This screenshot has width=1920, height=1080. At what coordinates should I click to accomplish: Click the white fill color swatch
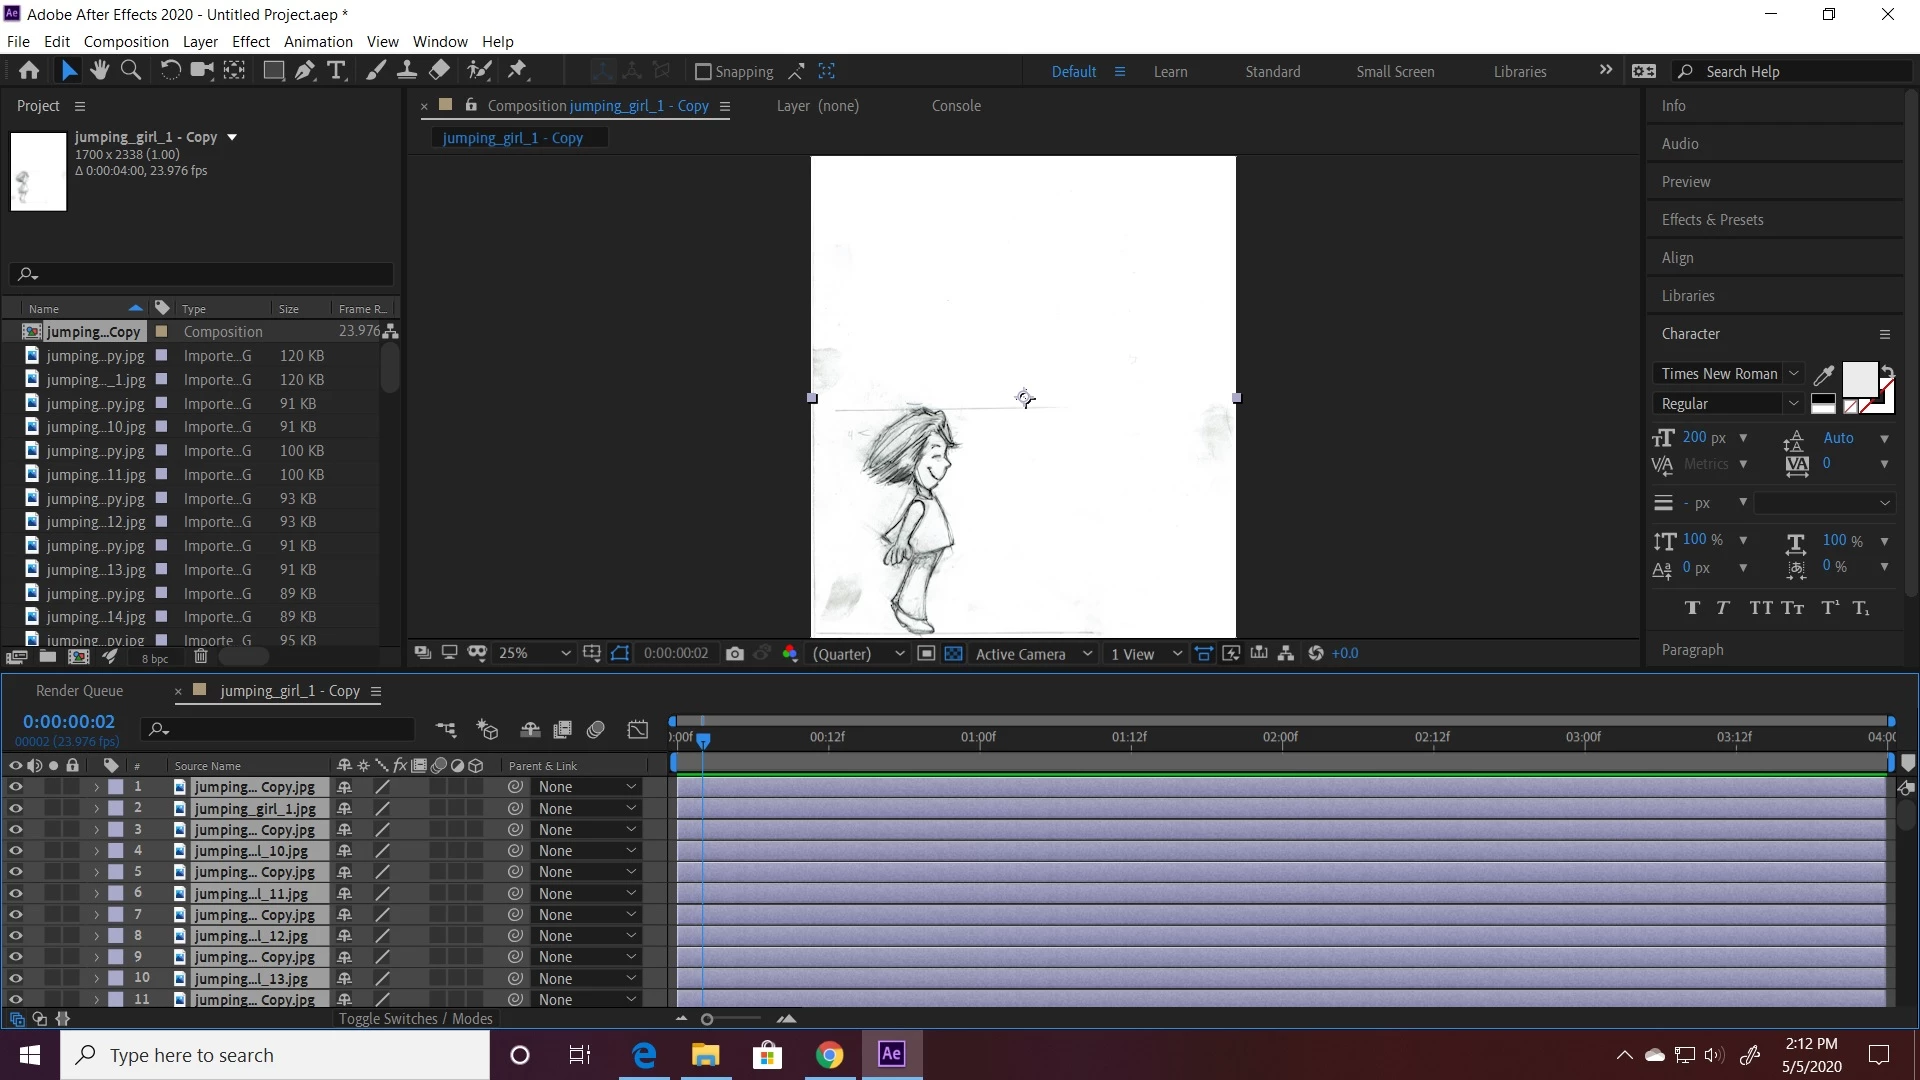tap(1859, 380)
